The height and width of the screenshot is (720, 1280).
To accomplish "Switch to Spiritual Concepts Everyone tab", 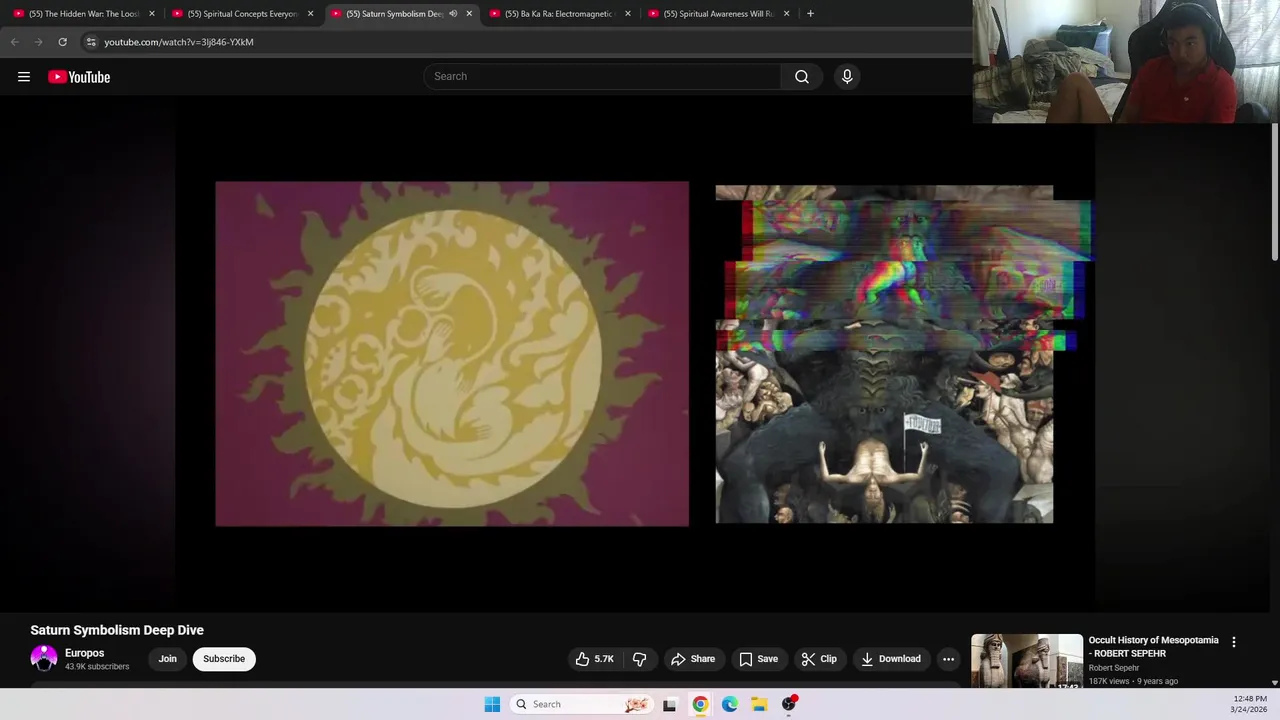I will tap(243, 14).
